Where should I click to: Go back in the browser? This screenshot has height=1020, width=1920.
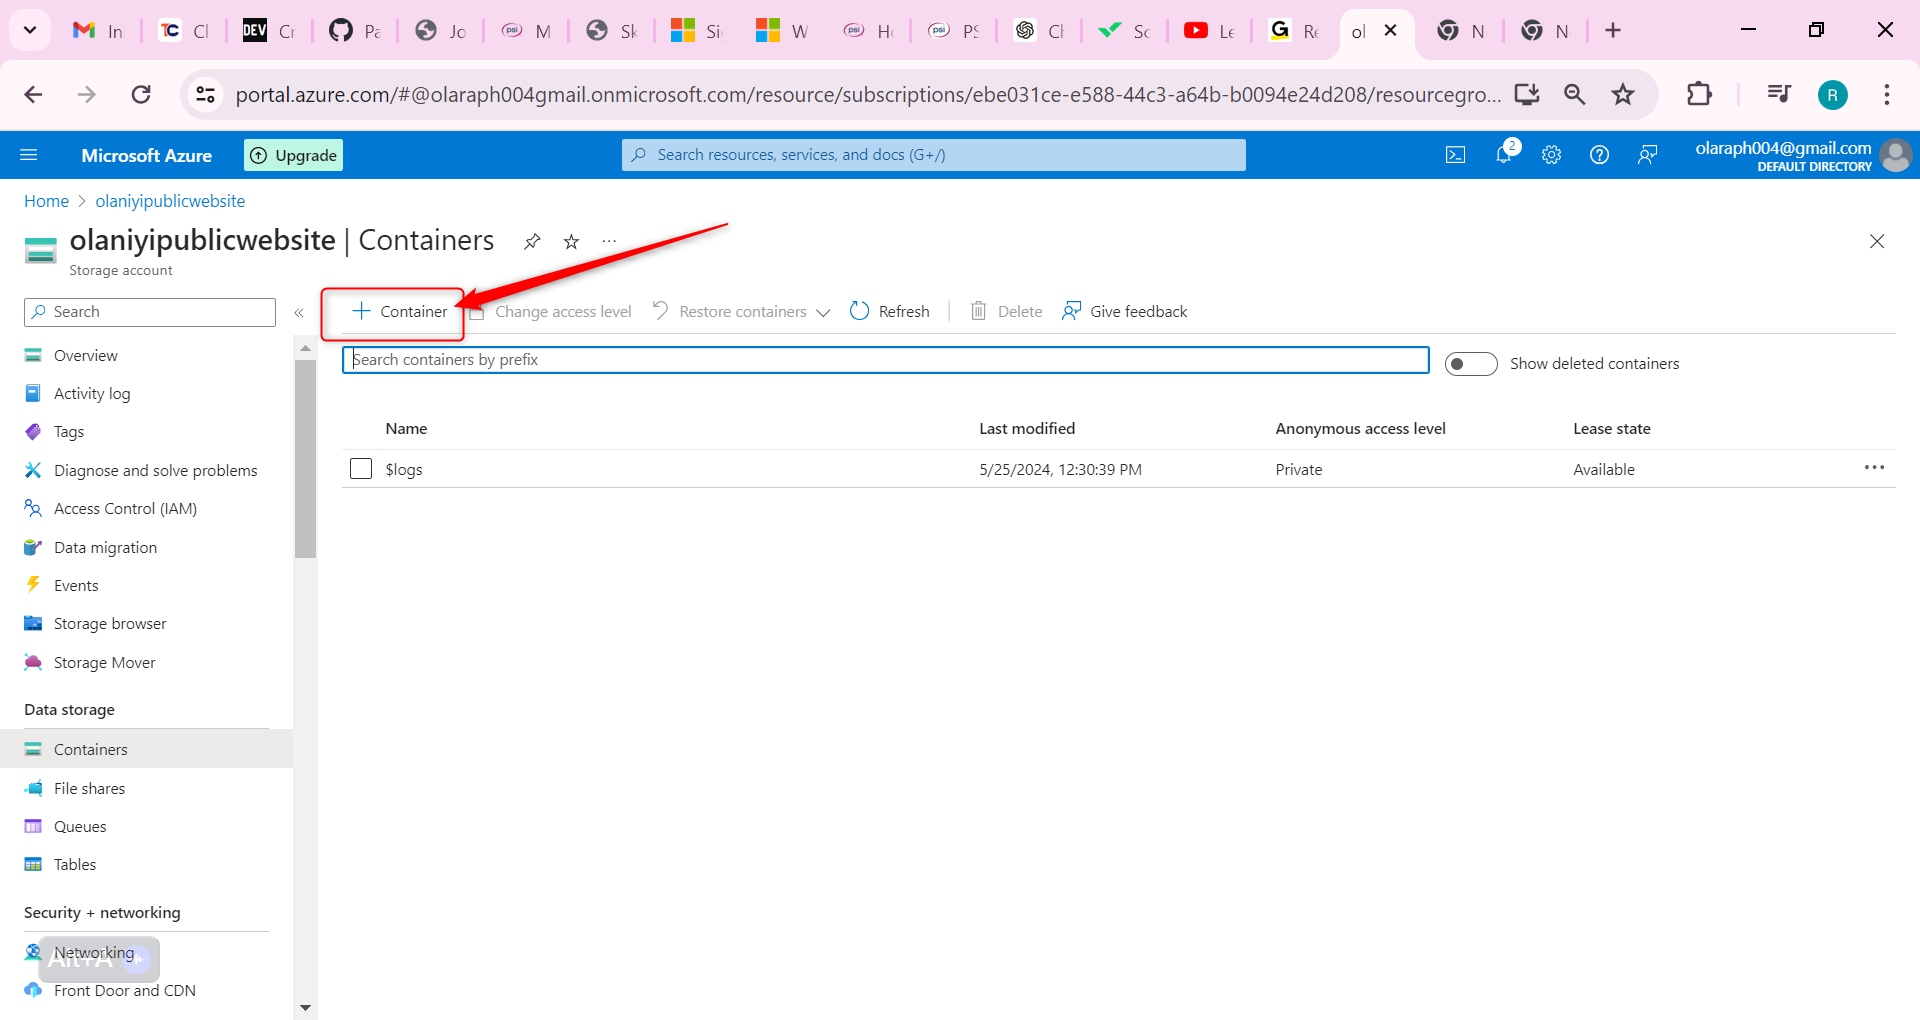33,95
